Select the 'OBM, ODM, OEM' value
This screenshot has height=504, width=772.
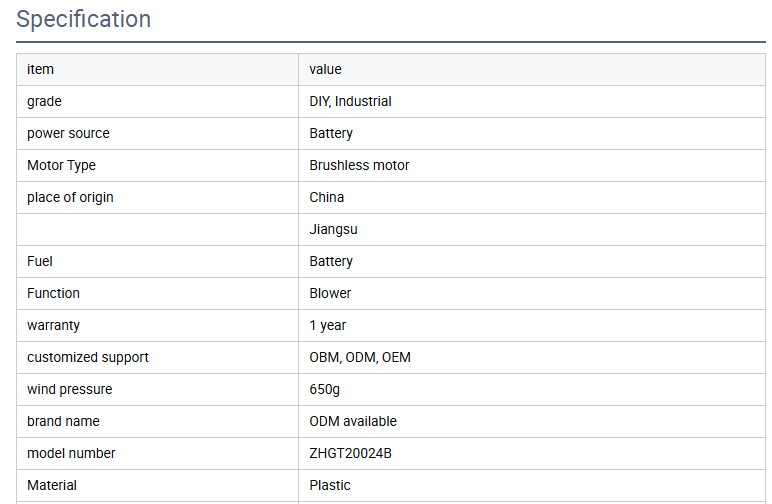(x=360, y=357)
